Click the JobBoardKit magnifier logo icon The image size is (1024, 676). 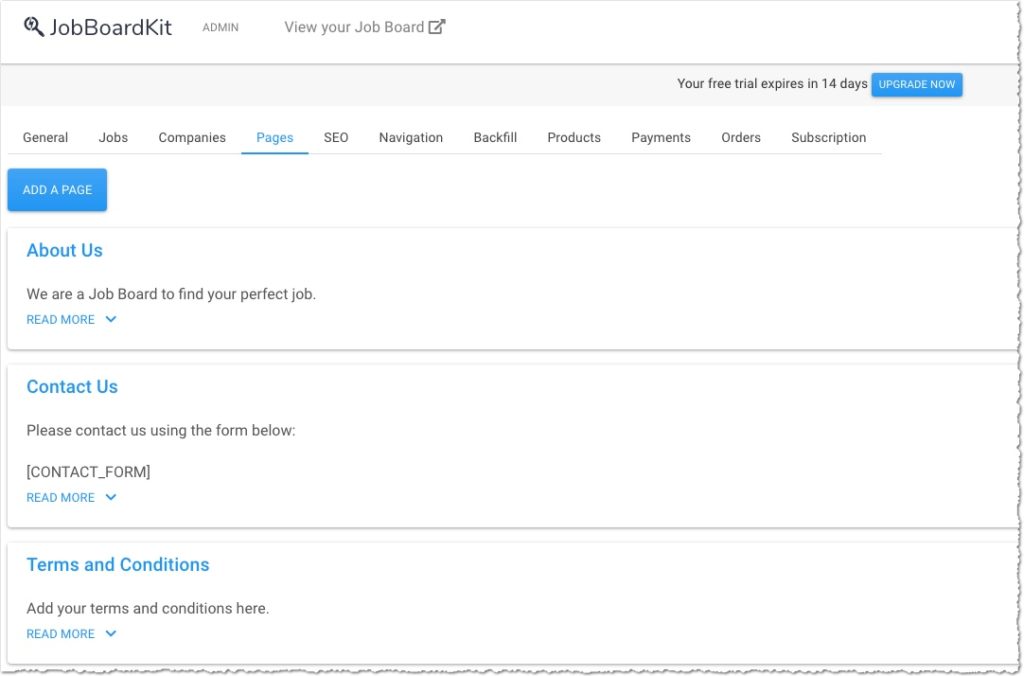pos(34,27)
